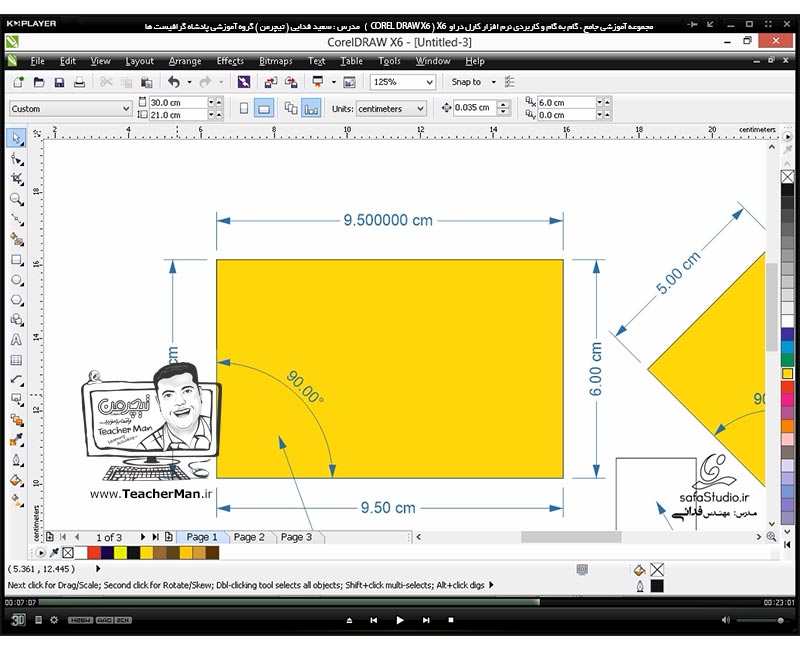Expand the Snap to dropdown
The height and width of the screenshot is (650, 800).
pos(493,82)
